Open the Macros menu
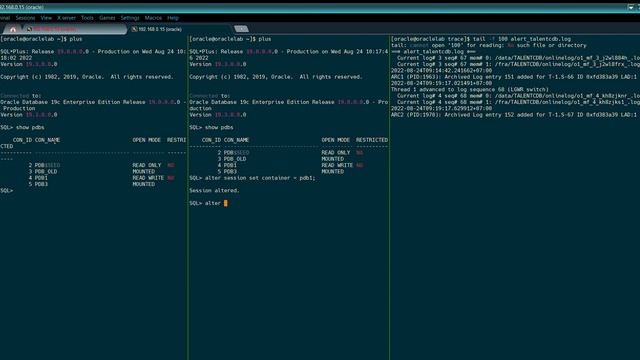This screenshot has width=640, height=360. click(x=153, y=18)
